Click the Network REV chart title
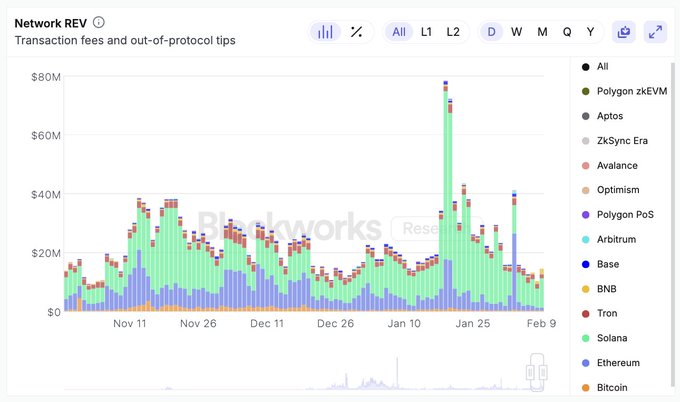Viewport: 680px width, 402px height. (51, 23)
